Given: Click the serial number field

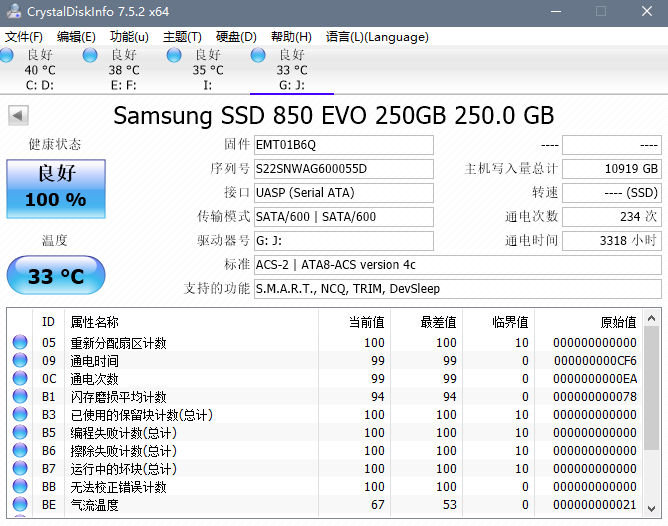Looking at the screenshot, I should click(x=343, y=169).
